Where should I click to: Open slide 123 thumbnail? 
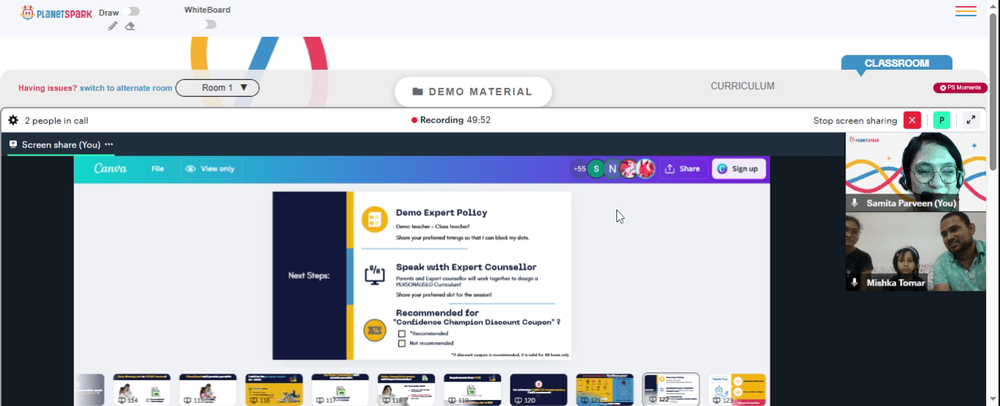pyautogui.click(x=737, y=389)
